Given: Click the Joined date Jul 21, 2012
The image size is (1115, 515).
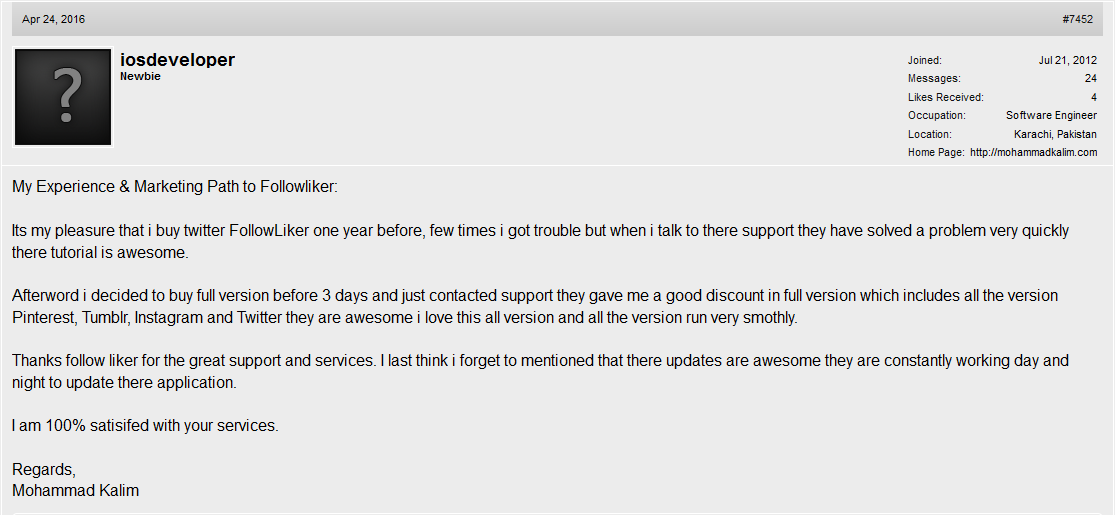Looking at the screenshot, I should (x=1067, y=60).
